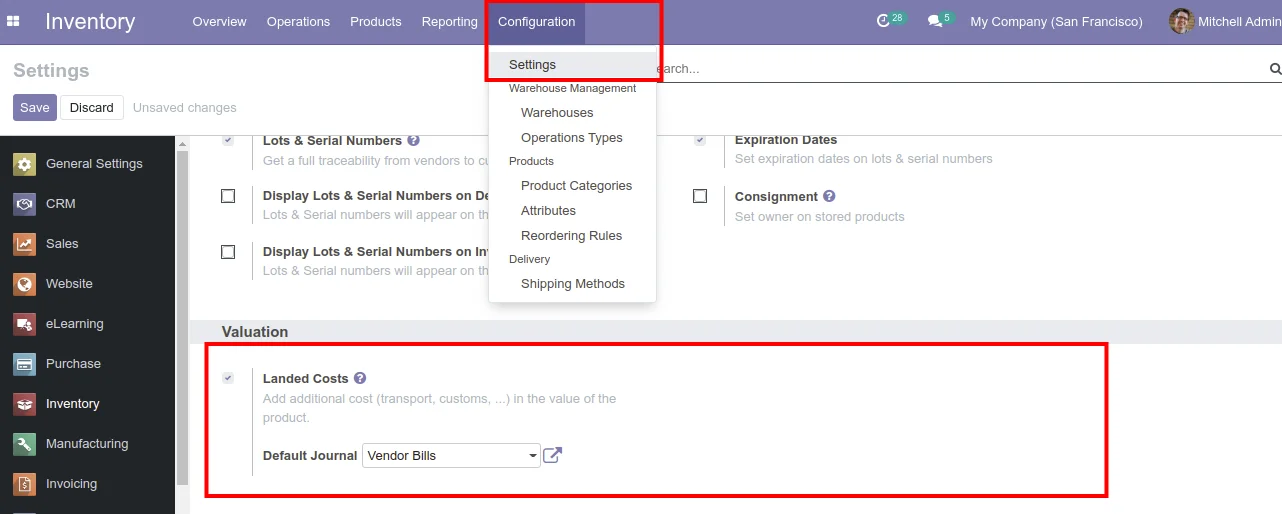Open the messages chat bubble icon
1282x514 pixels.
click(x=935, y=21)
